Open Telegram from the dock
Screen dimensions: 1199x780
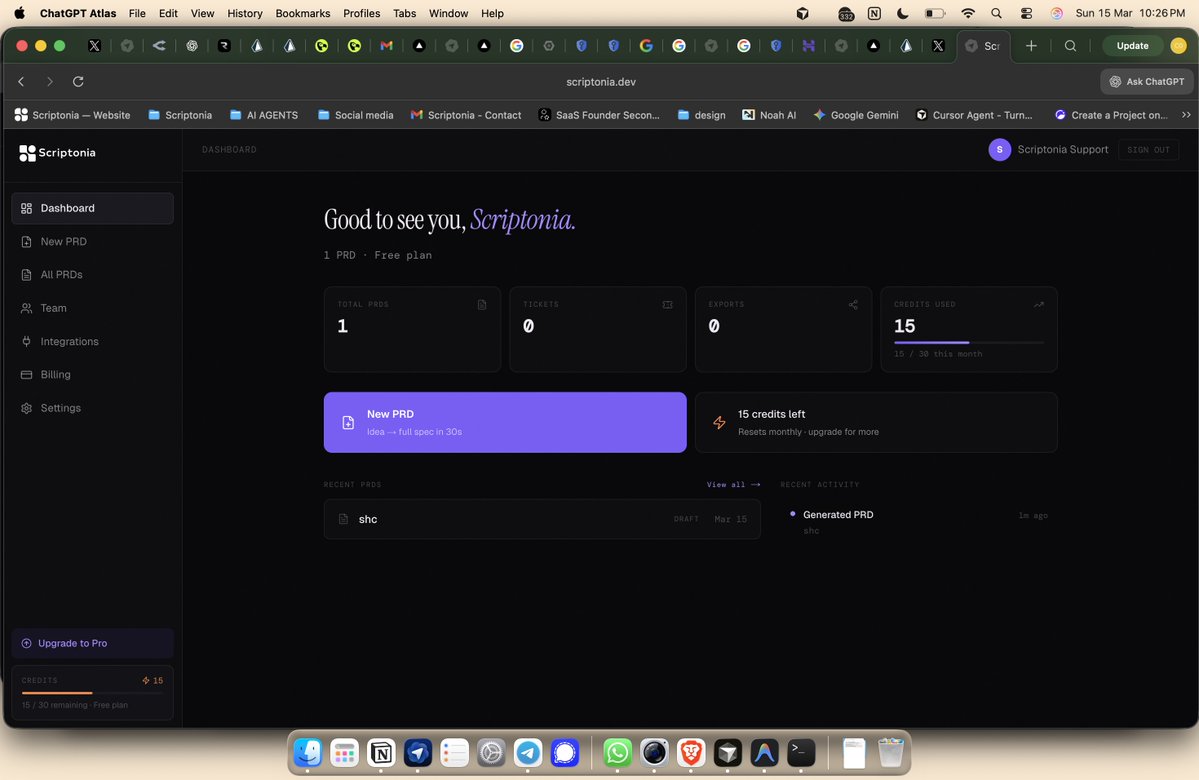pos(528,753)
